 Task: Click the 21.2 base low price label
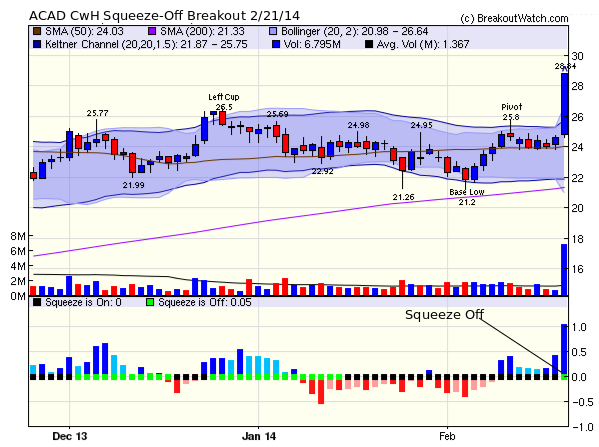coord(467,202)
